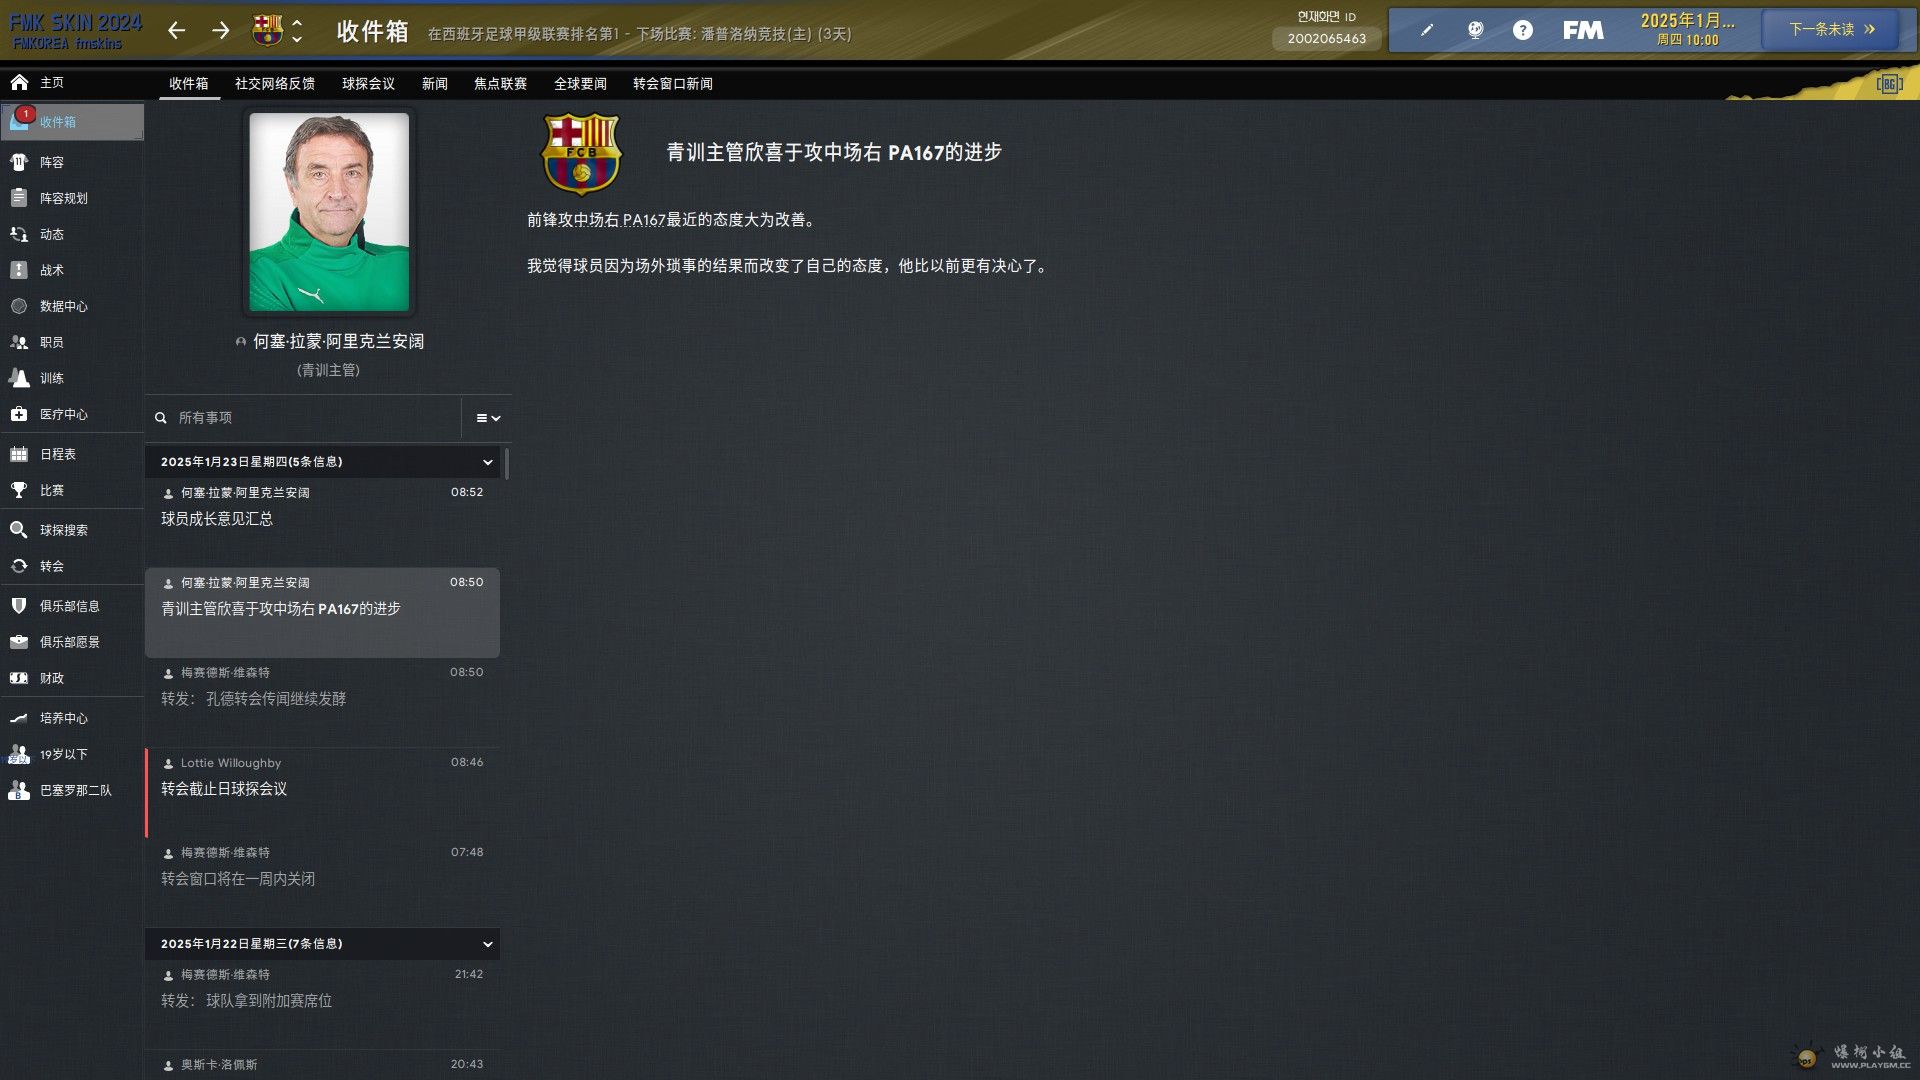Viewport: 1920px width, 1080px height.
Task: Click the forward navigation arrow
Action: coord(221,31)
